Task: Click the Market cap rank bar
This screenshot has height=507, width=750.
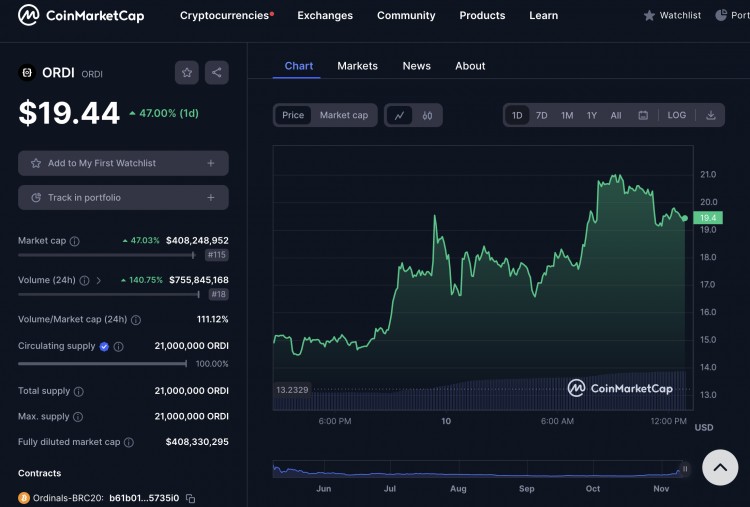Action: [x=107, y=255]
